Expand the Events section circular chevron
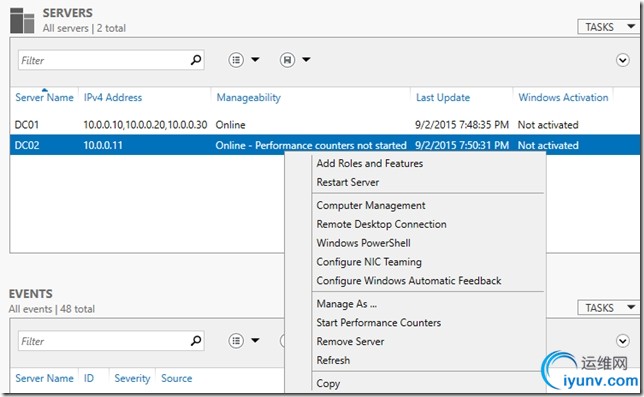The image size is (644, 397). (623, 340)
